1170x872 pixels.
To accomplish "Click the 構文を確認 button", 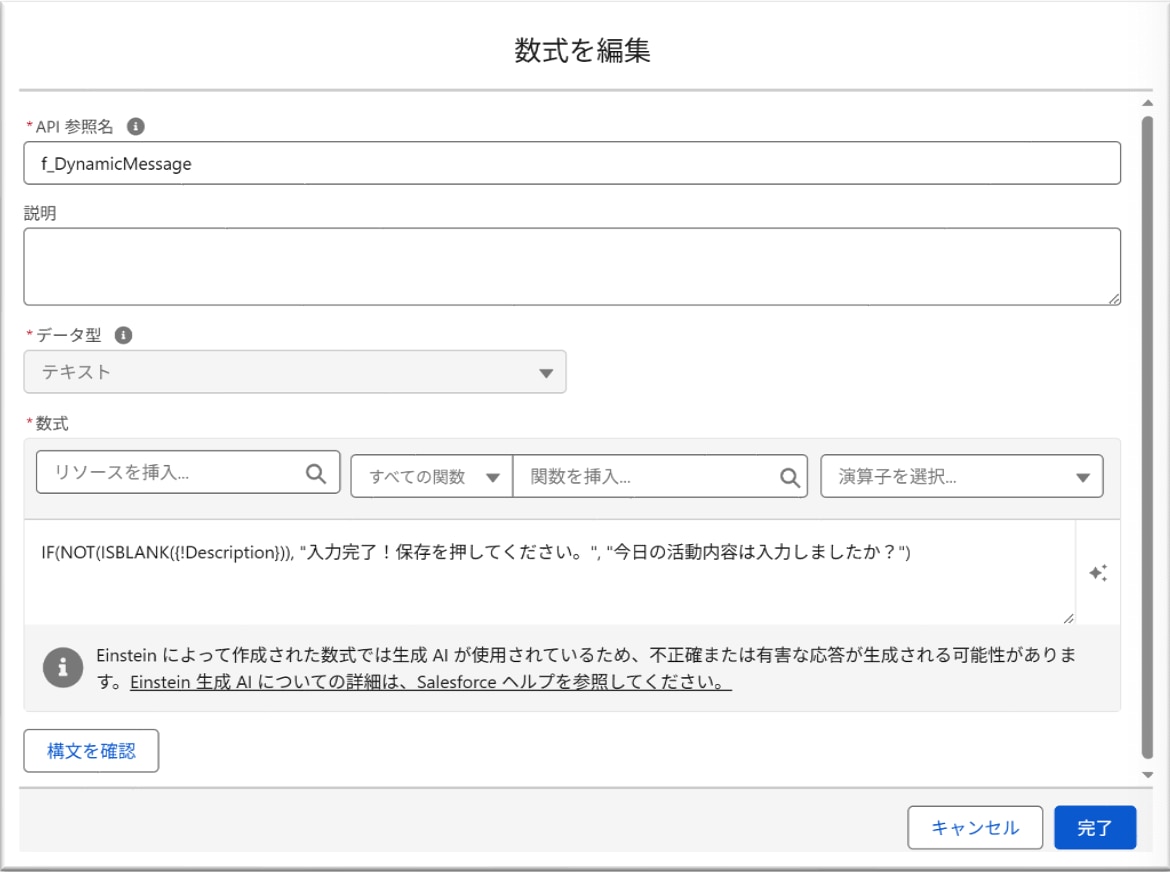I will (x=91, y=750).
